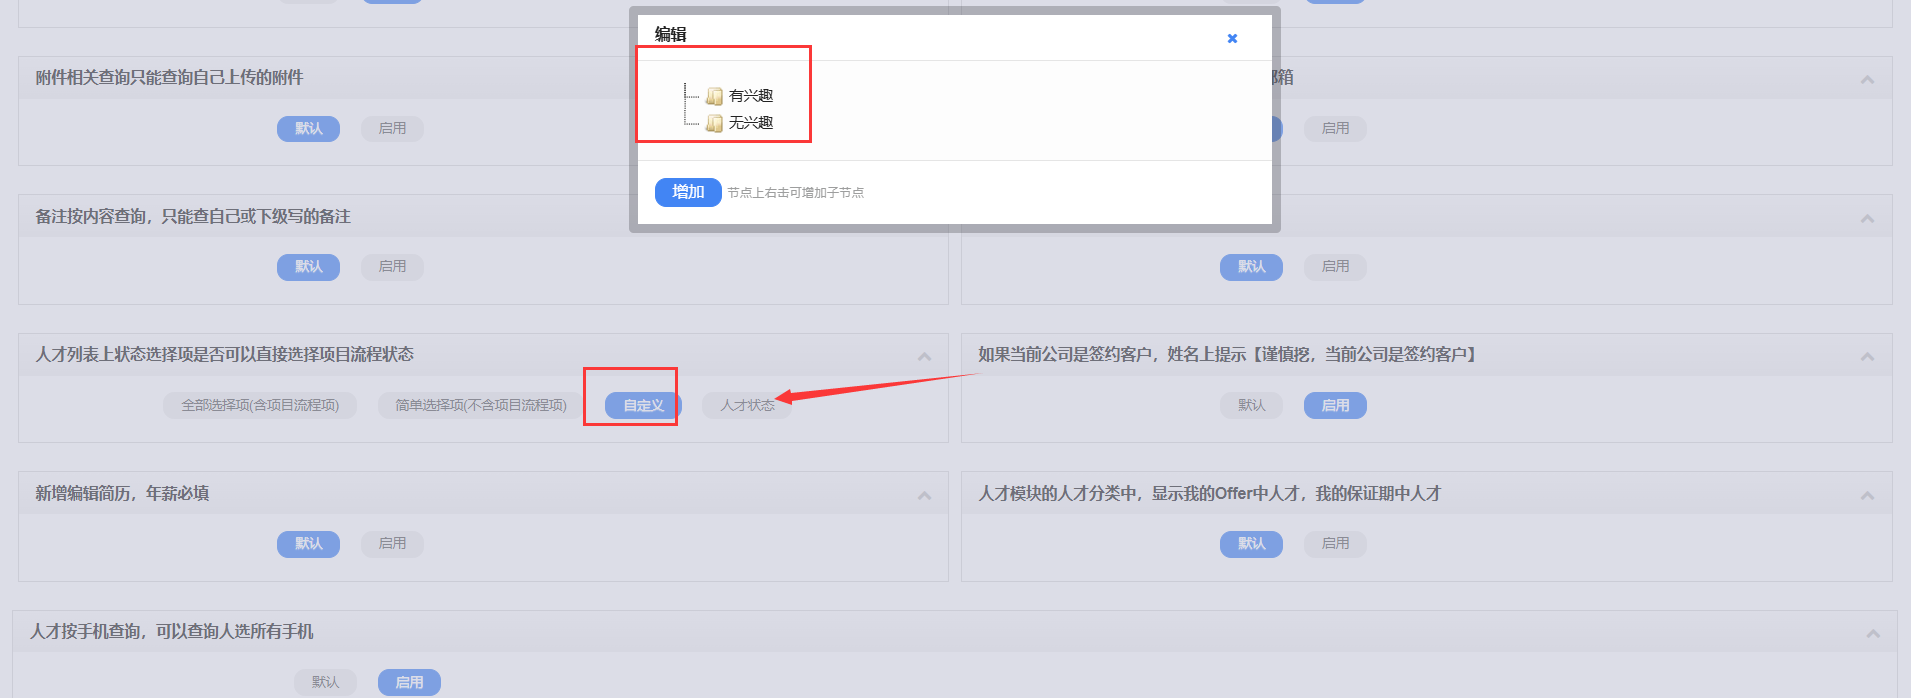Collapse the 人才按手机查询 panel chevron
1911x698 pixels.
[1873, 634]
